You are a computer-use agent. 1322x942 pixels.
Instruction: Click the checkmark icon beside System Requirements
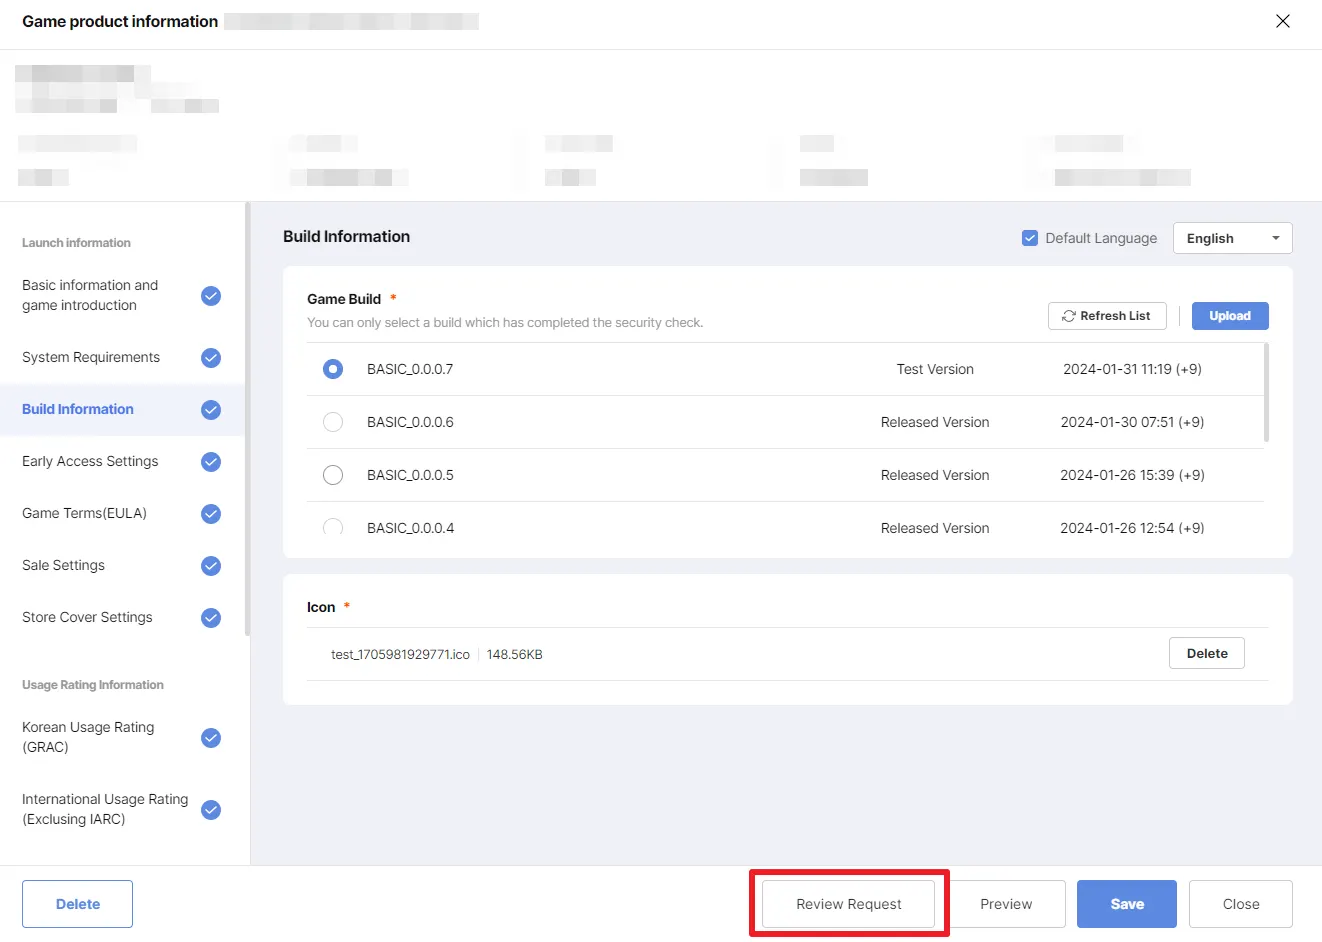[x=211, y=358]
